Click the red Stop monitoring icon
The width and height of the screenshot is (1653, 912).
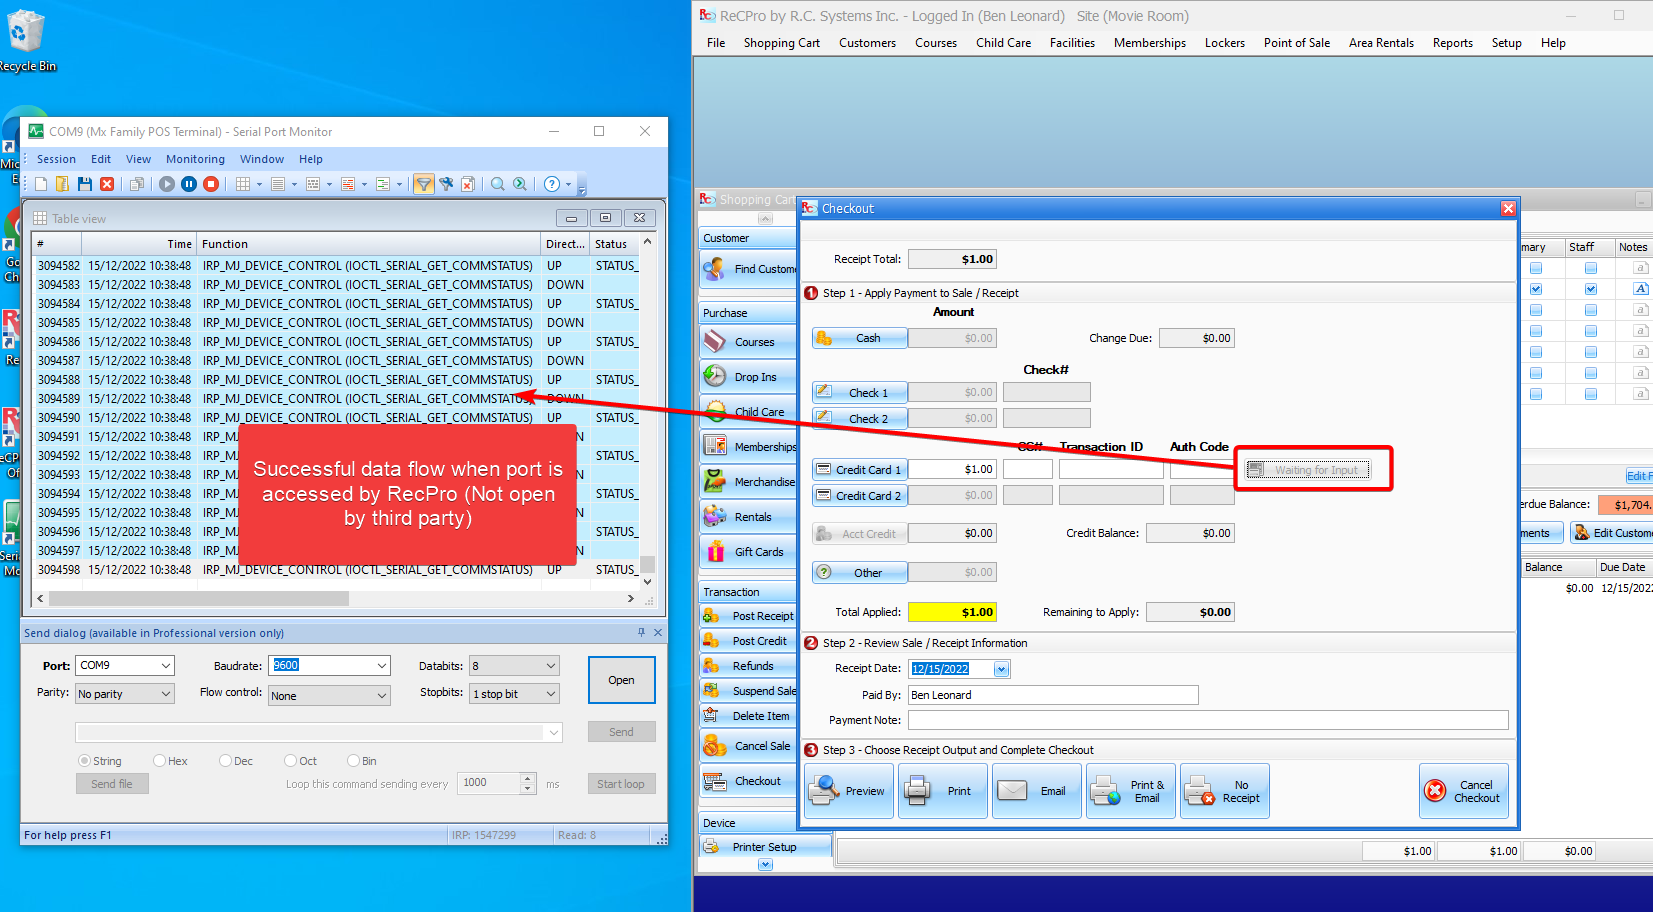click(211, 184)
